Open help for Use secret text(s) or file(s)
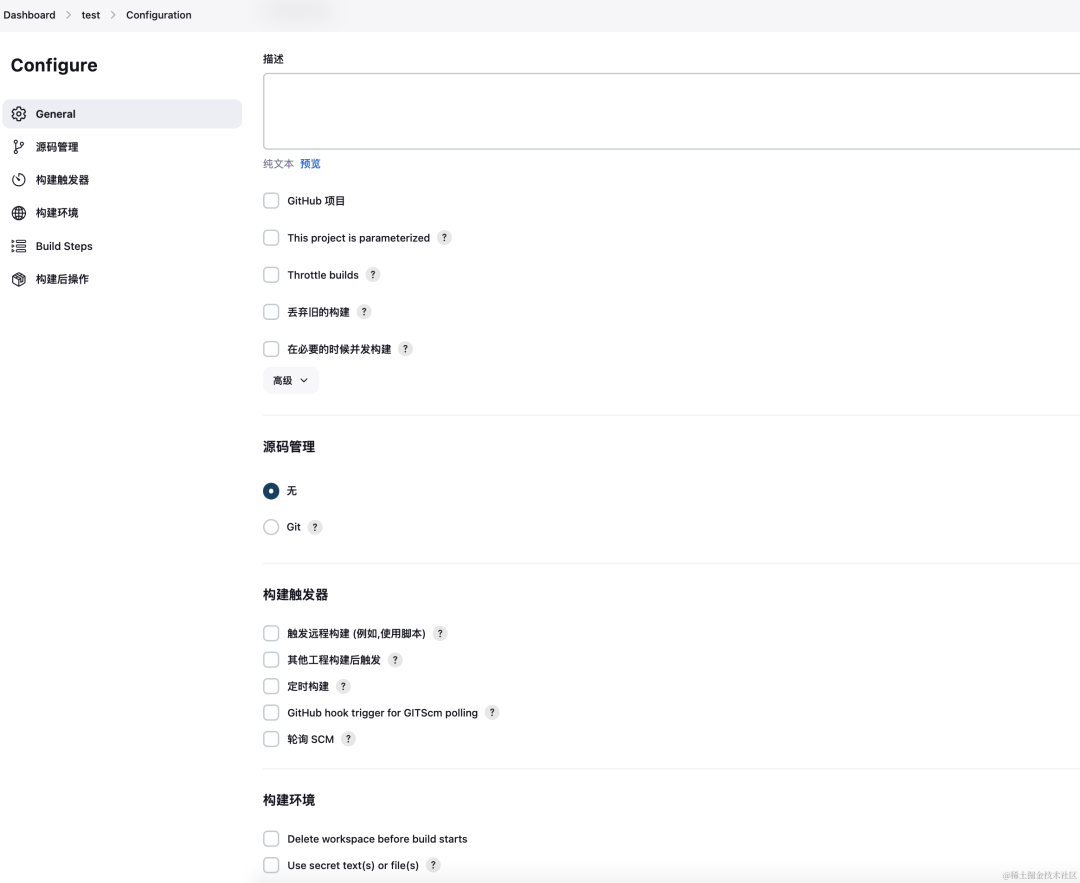Screen dimensions: 1080x883 click(x=433, y=865)
